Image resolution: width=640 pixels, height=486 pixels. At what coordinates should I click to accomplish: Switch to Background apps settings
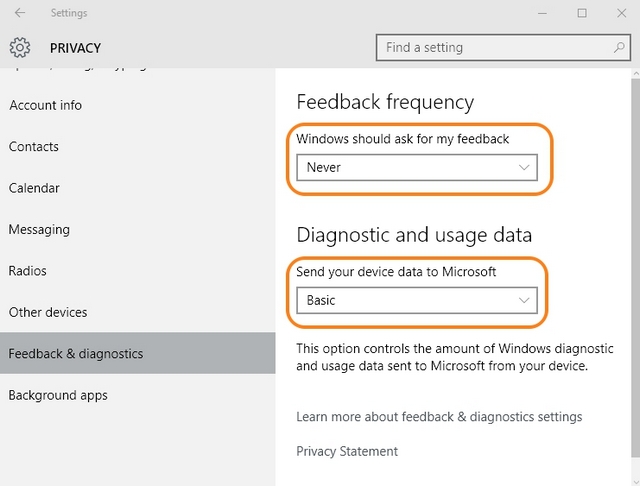click(58, 395)
